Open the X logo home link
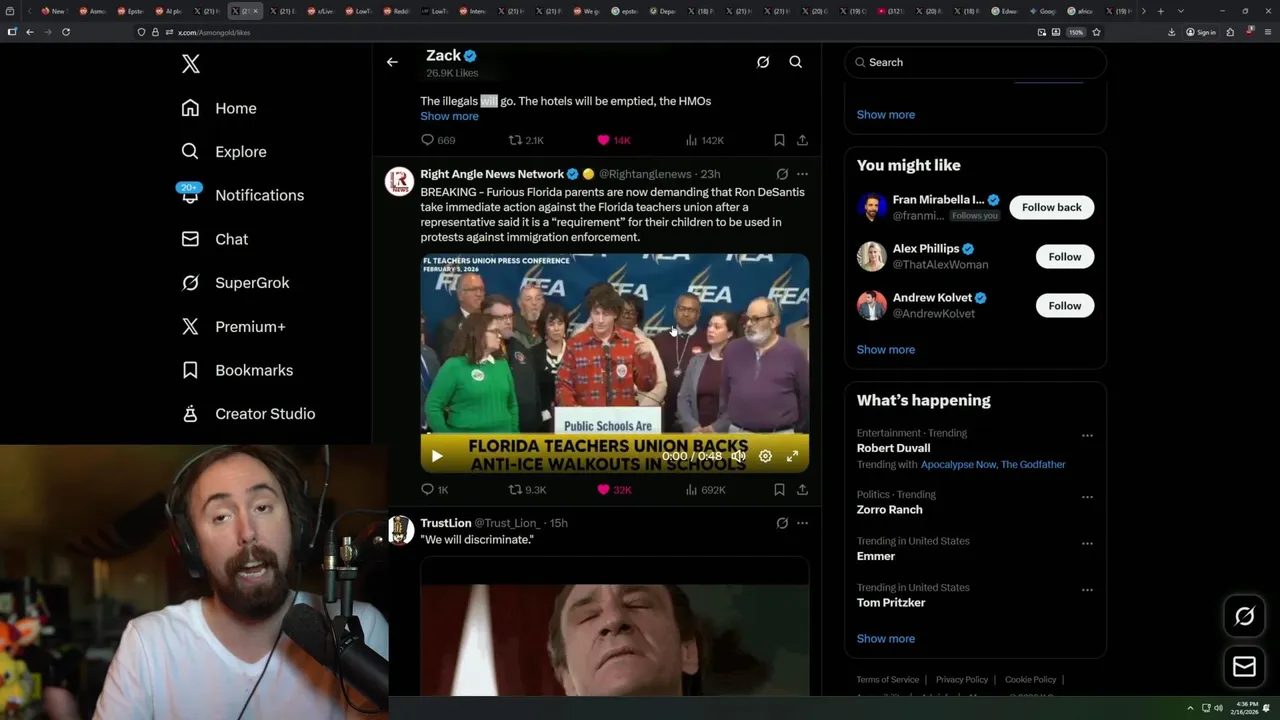Screen dimensions: 1280x720 (191, 64)
